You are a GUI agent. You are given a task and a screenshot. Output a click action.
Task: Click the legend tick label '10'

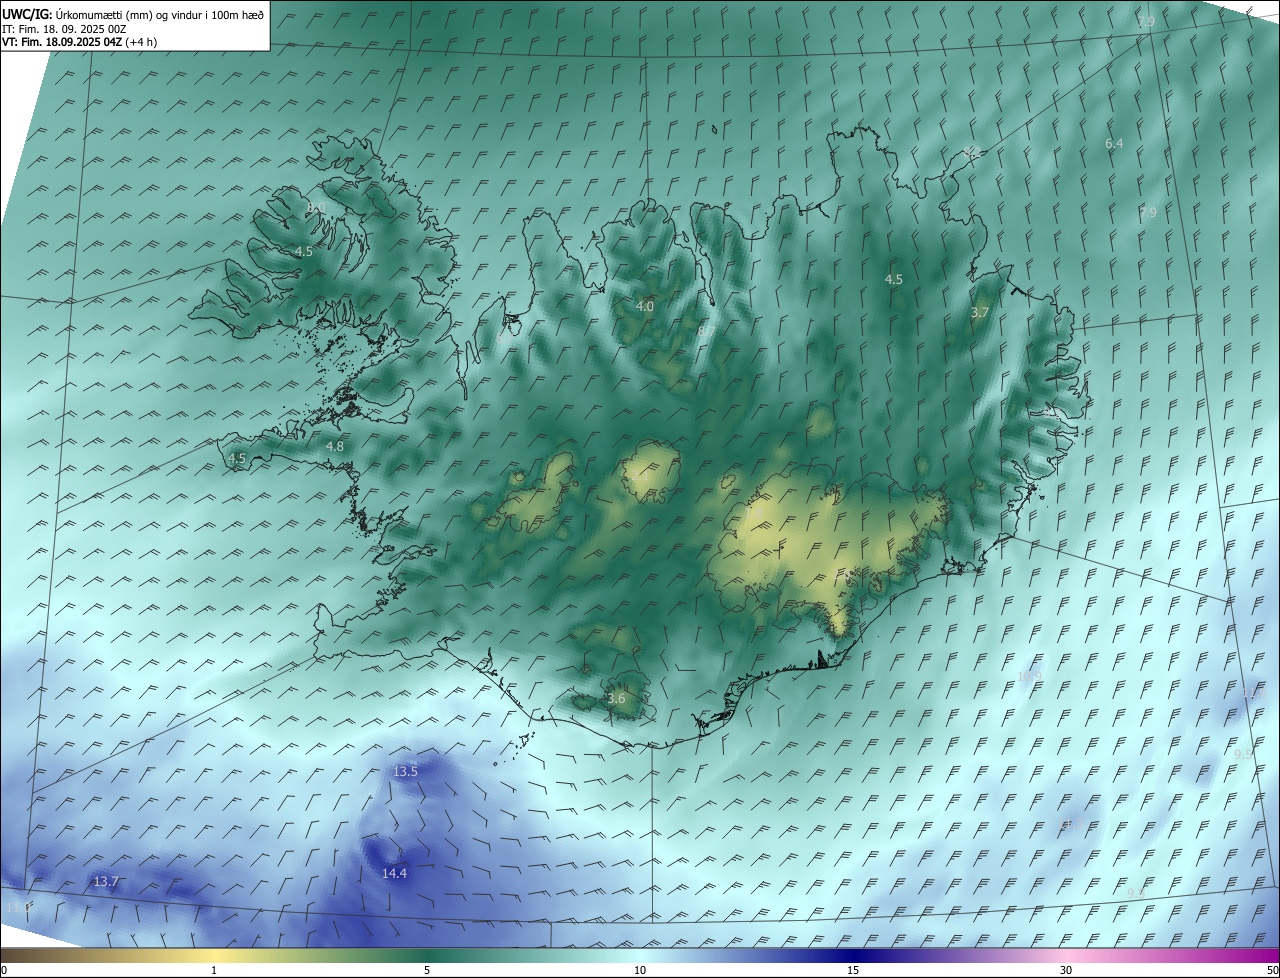click(x=640, y=970)
